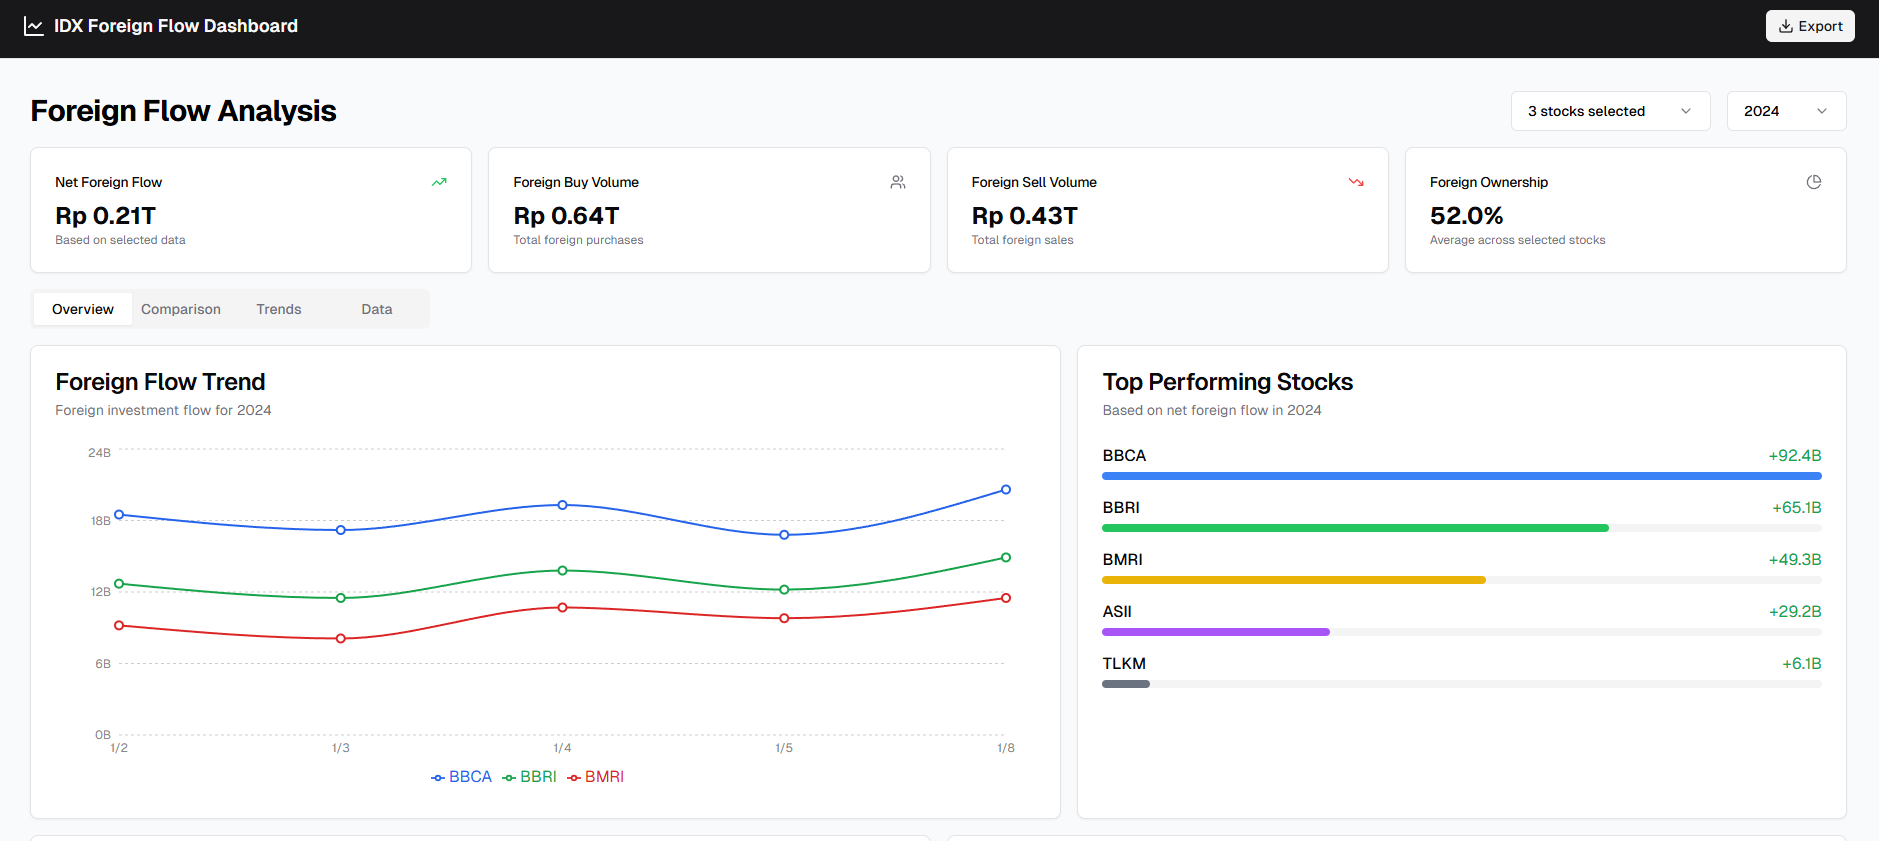Click the 1/3 x-axis label
This screenshot has width=1879, height=841.
[x=341, y=748]
